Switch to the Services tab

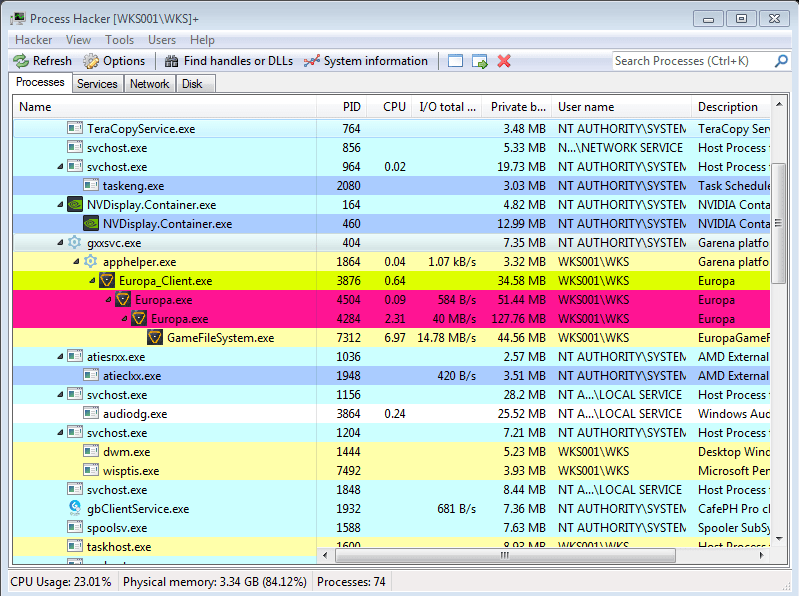tap(97, 84)
